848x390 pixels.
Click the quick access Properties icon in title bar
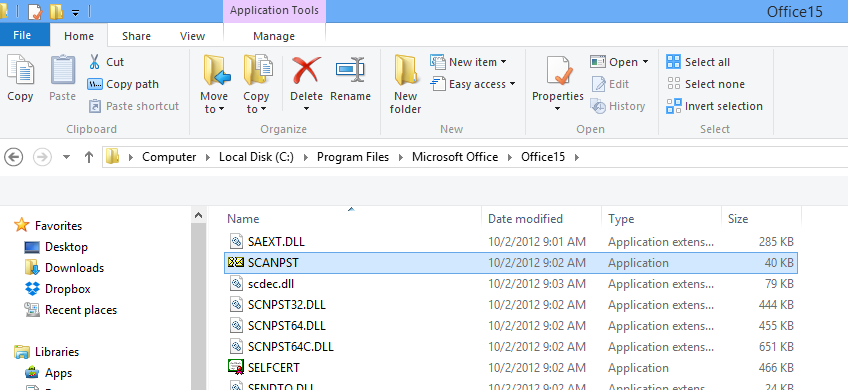[x=35, y=11]
